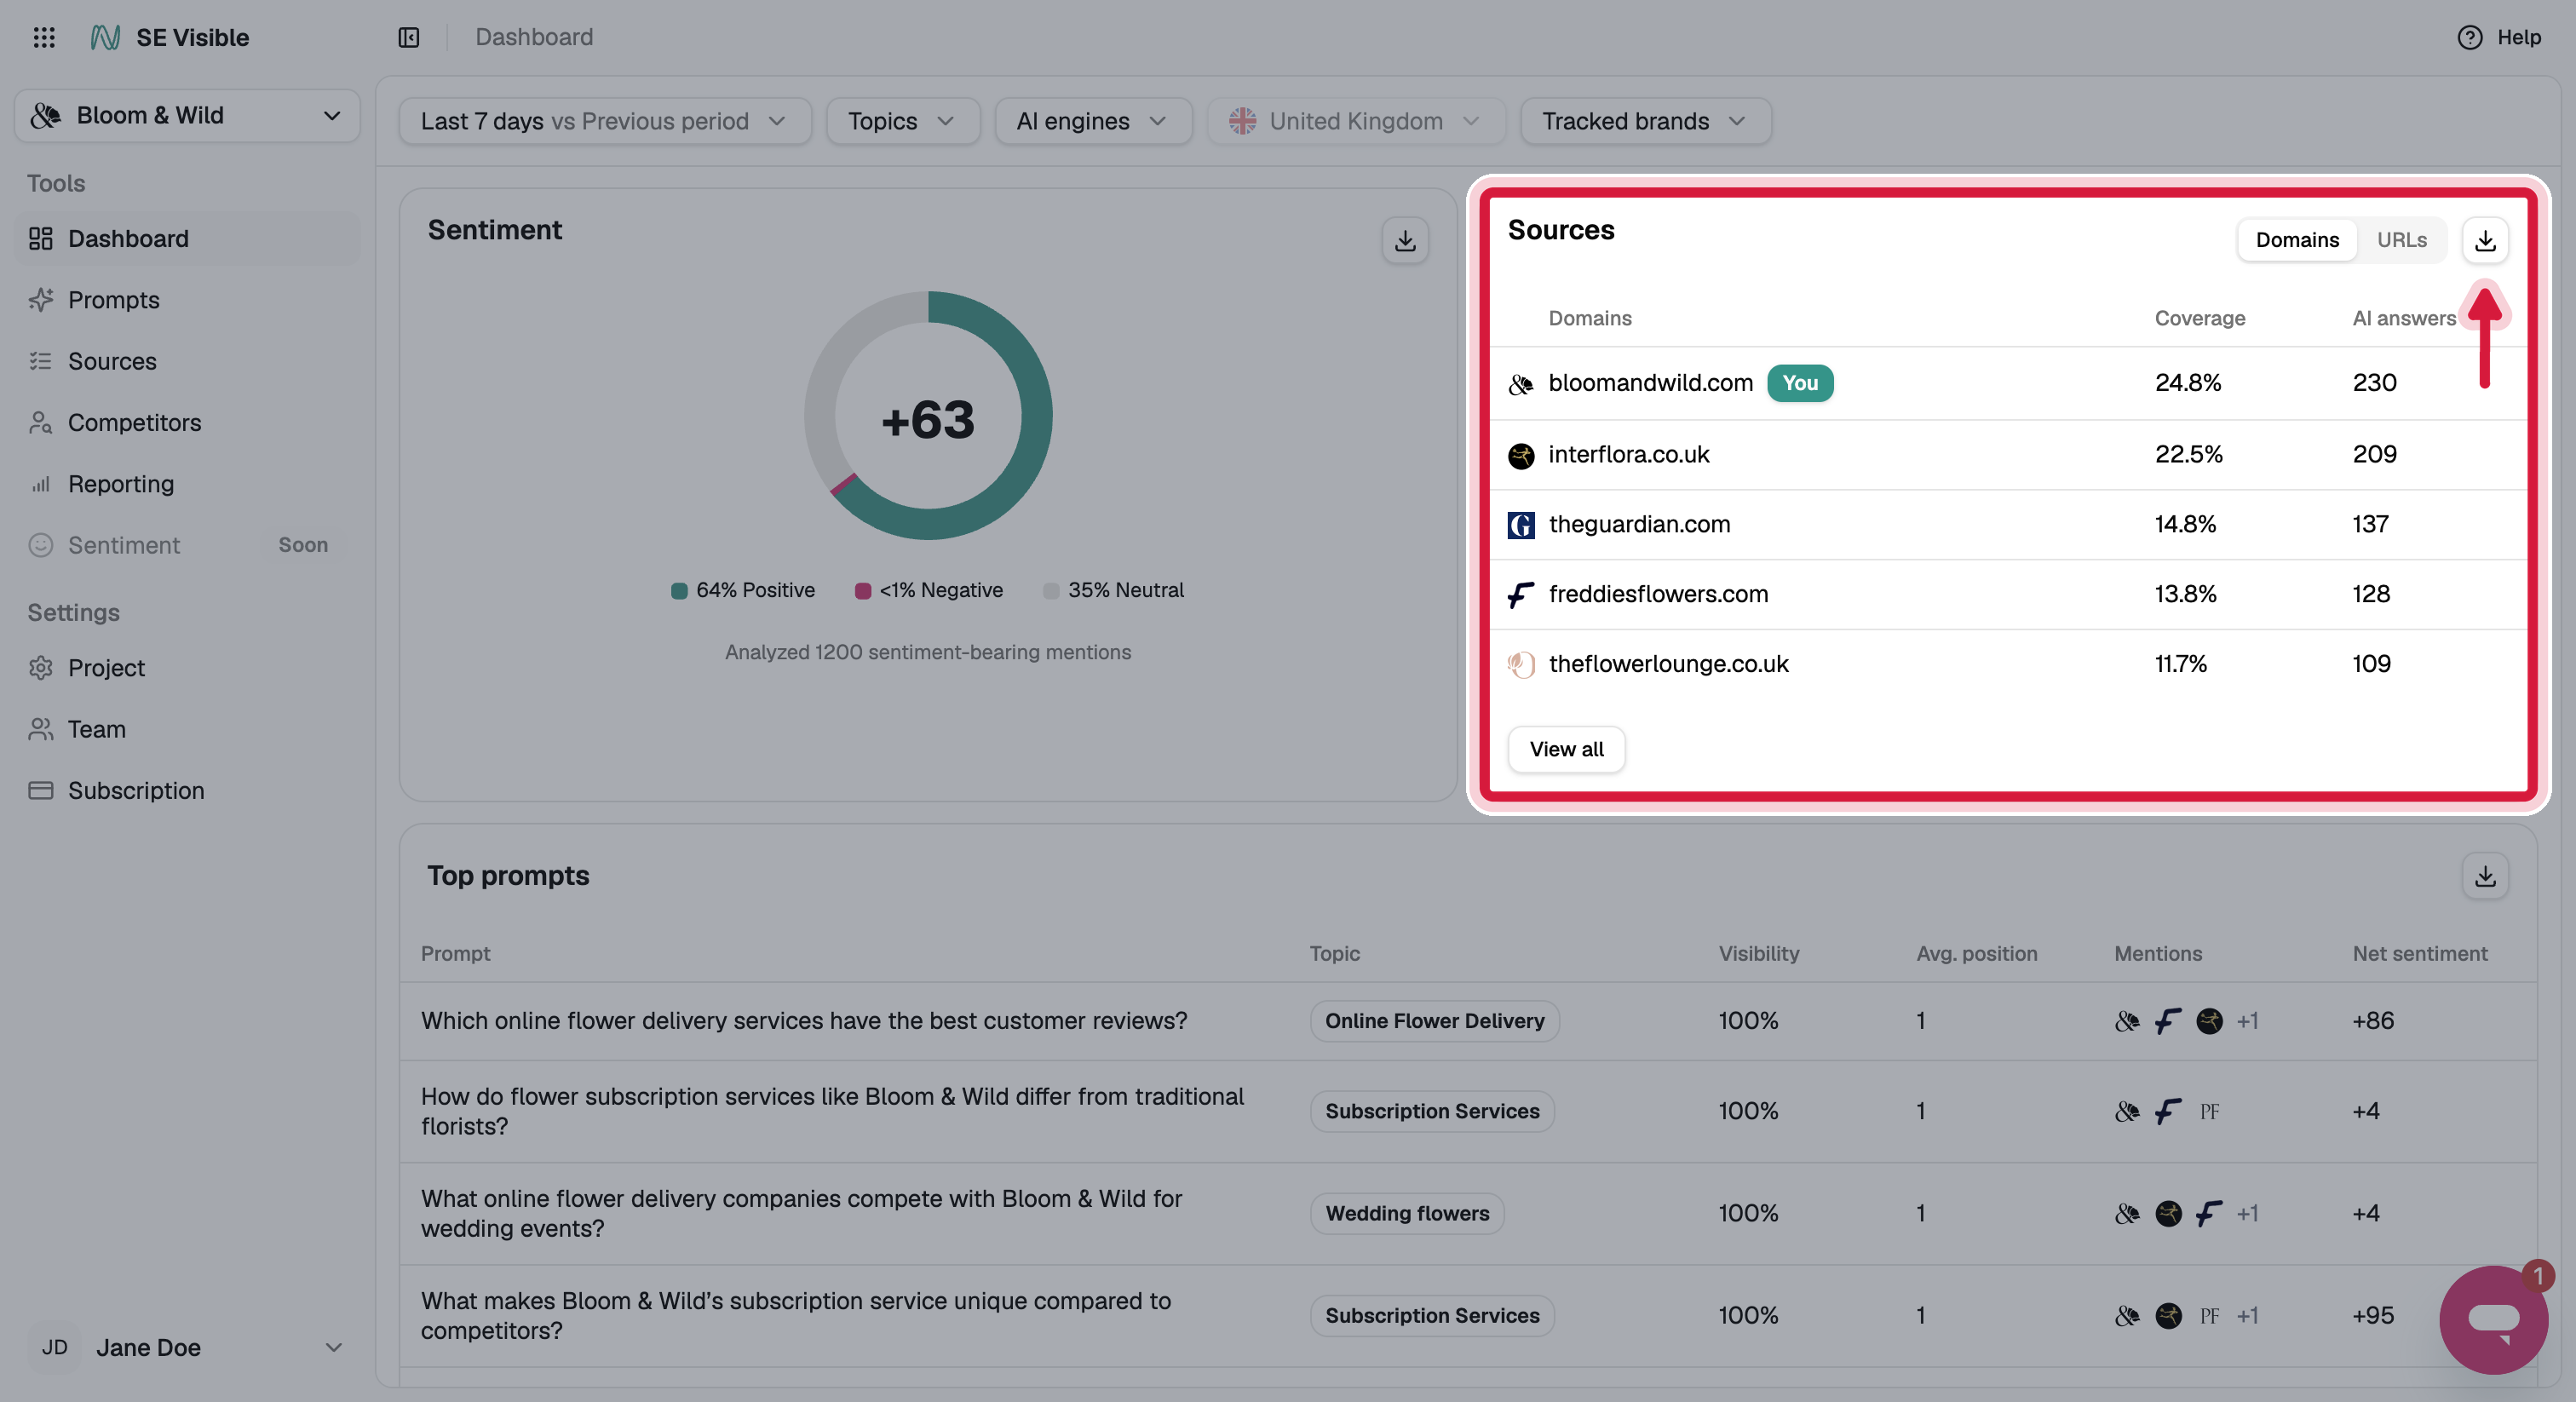The width and height of the screenshot is (2576, 1402).
Task: Click the Online Flower Delivery topic tag
Action: (x=1435, y=1021)
